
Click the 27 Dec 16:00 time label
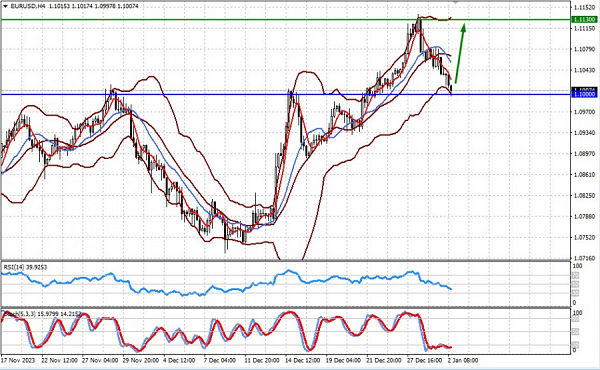click(x=424, y=360)
